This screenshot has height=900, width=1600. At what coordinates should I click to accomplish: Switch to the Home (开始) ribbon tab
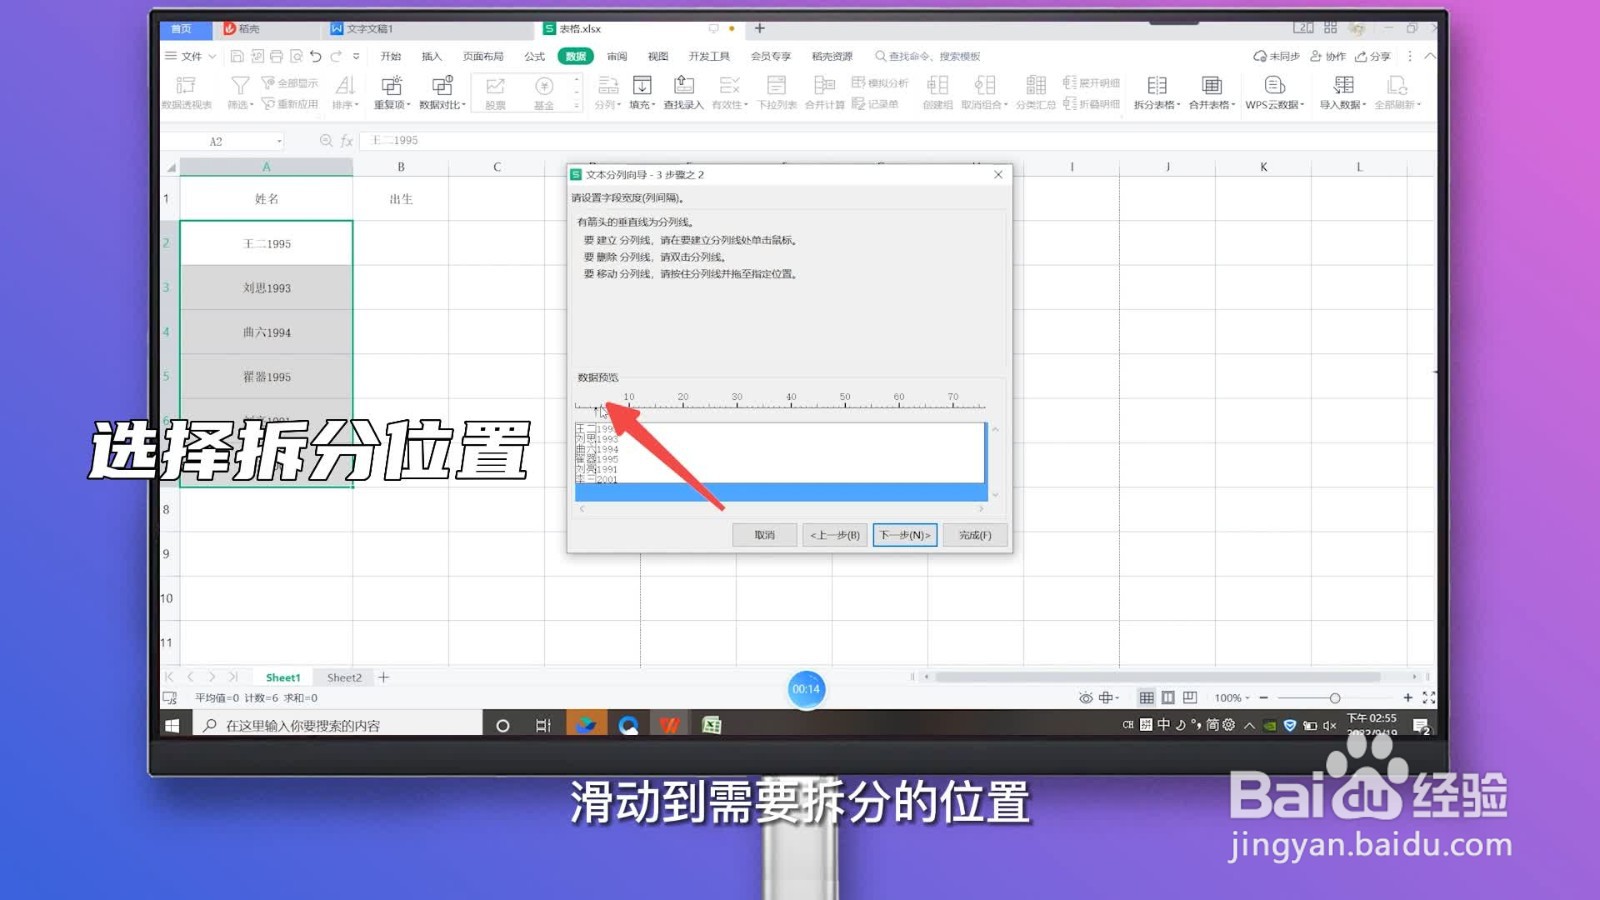[391, 56]
